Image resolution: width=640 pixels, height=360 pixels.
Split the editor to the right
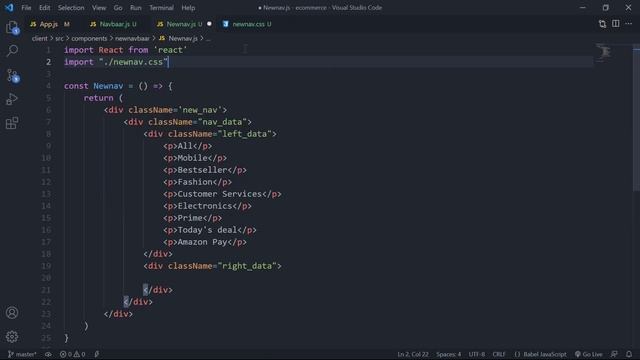point(616,24)
